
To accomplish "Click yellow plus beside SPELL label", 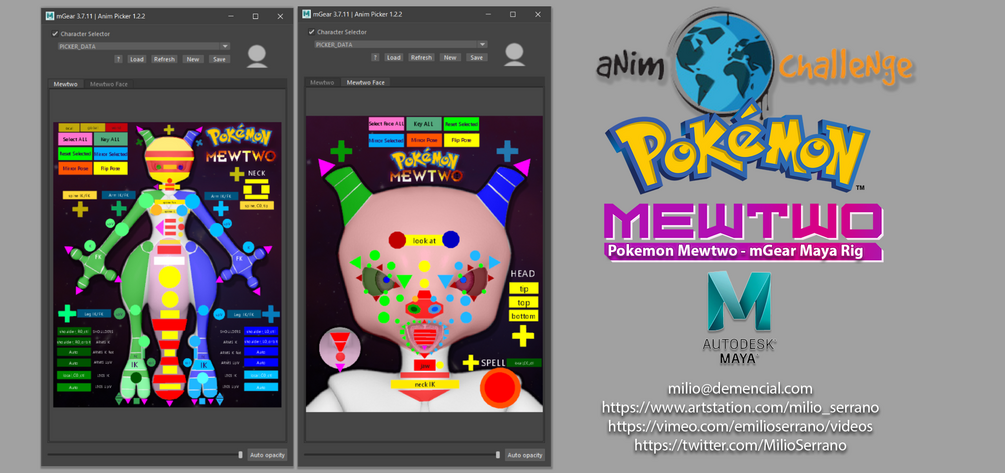I will tap(470, 363).
